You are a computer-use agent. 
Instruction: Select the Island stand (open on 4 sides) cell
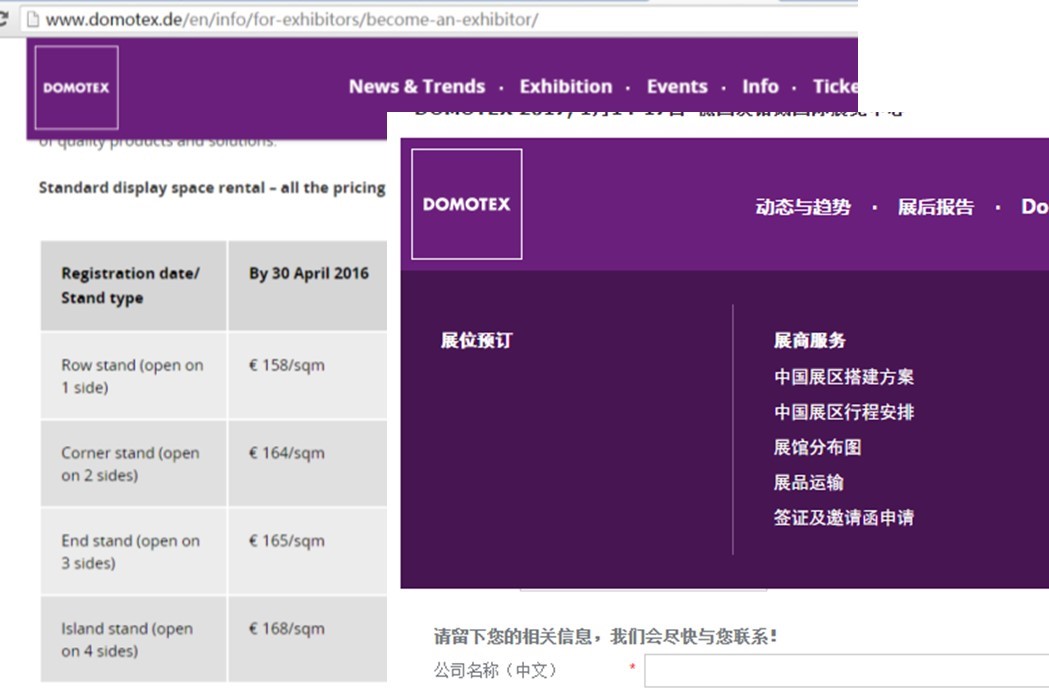pyautogui.click(x=134, y=639)
